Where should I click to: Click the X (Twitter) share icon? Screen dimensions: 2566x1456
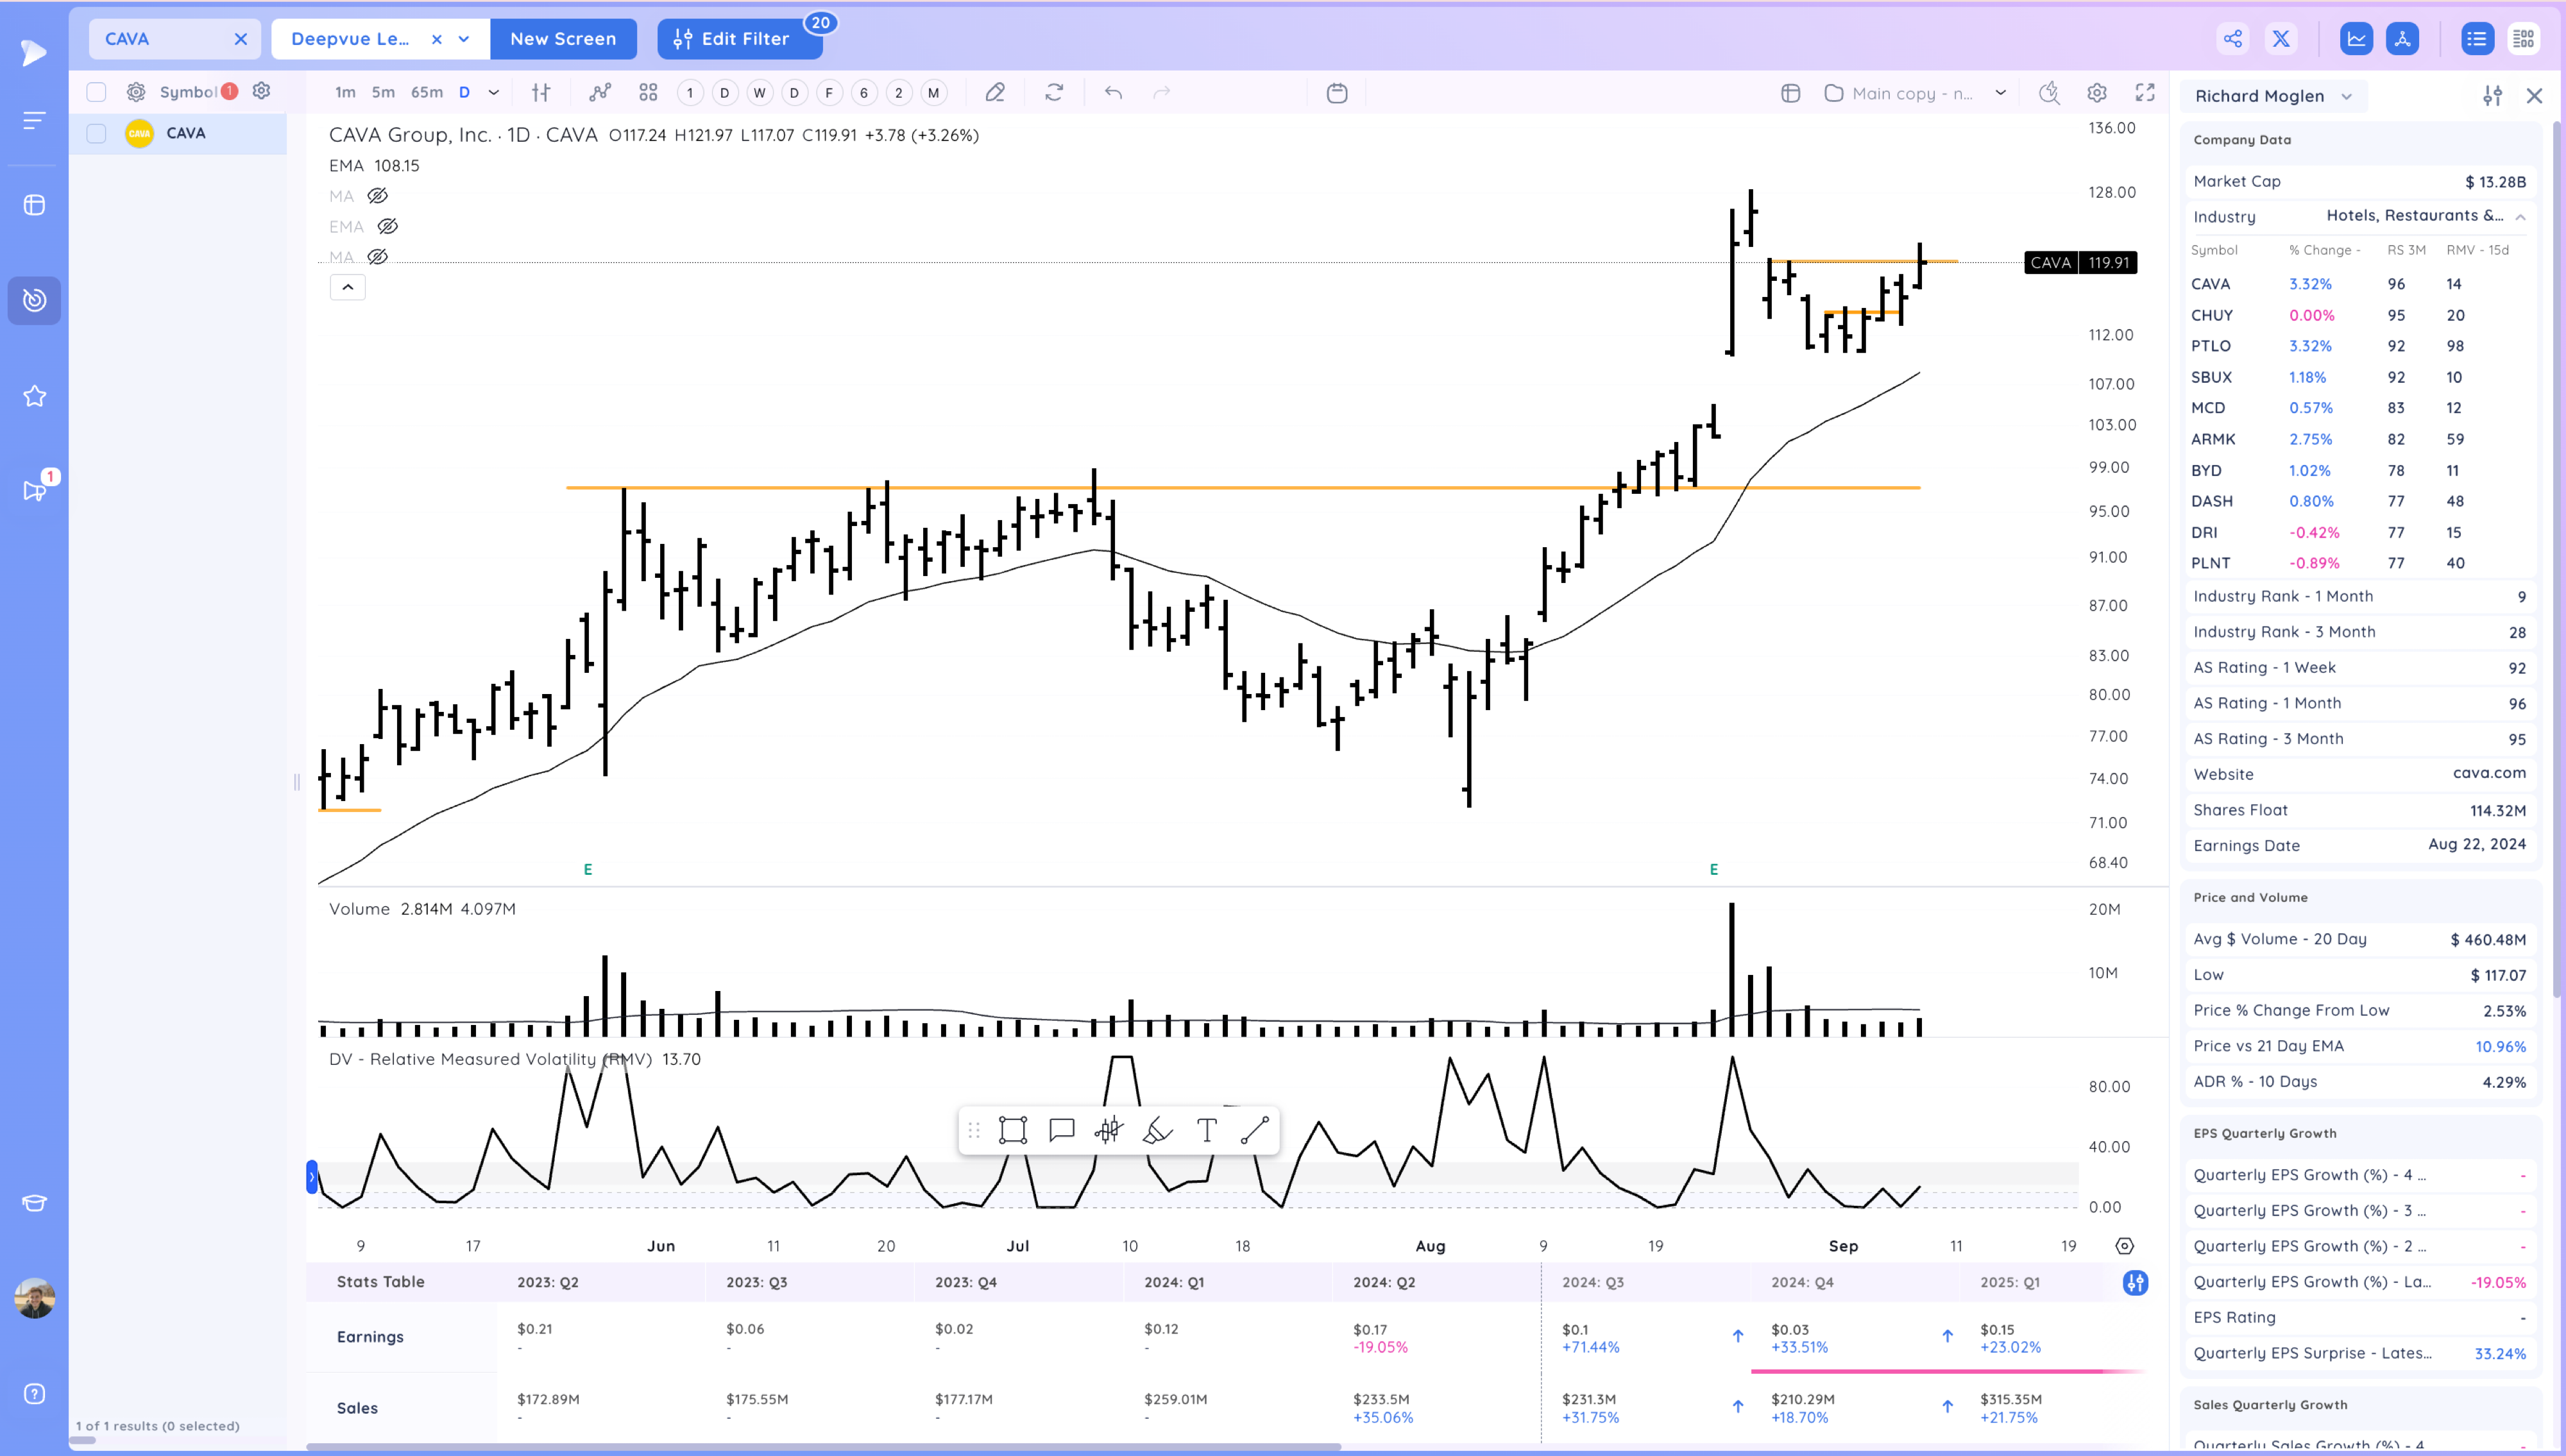[x=2281, y=39]
